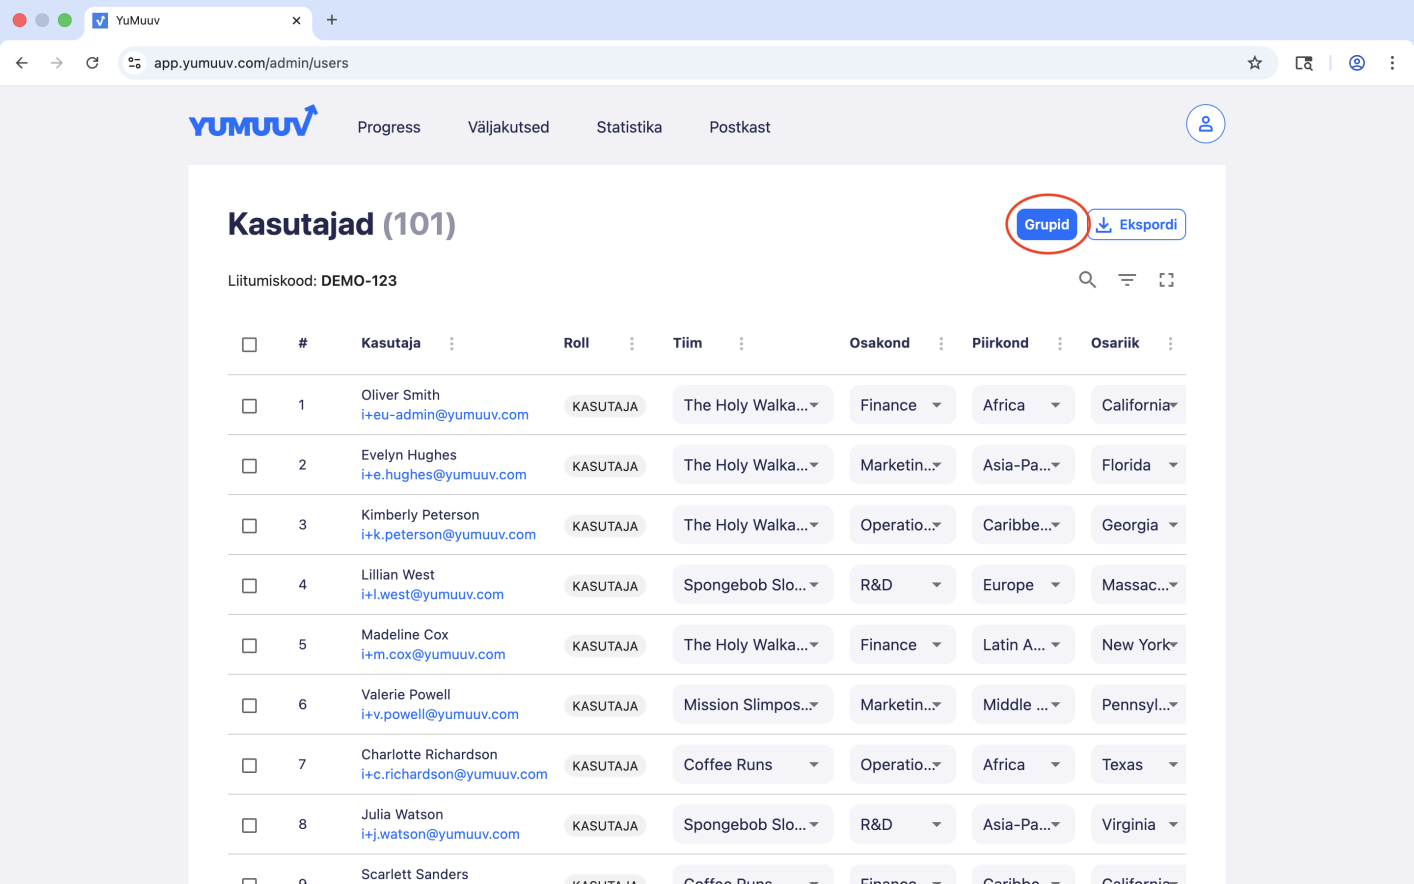Open the Väljakutsed menu item
Screen dimensions: 1414x884
[x=508, y=127]
